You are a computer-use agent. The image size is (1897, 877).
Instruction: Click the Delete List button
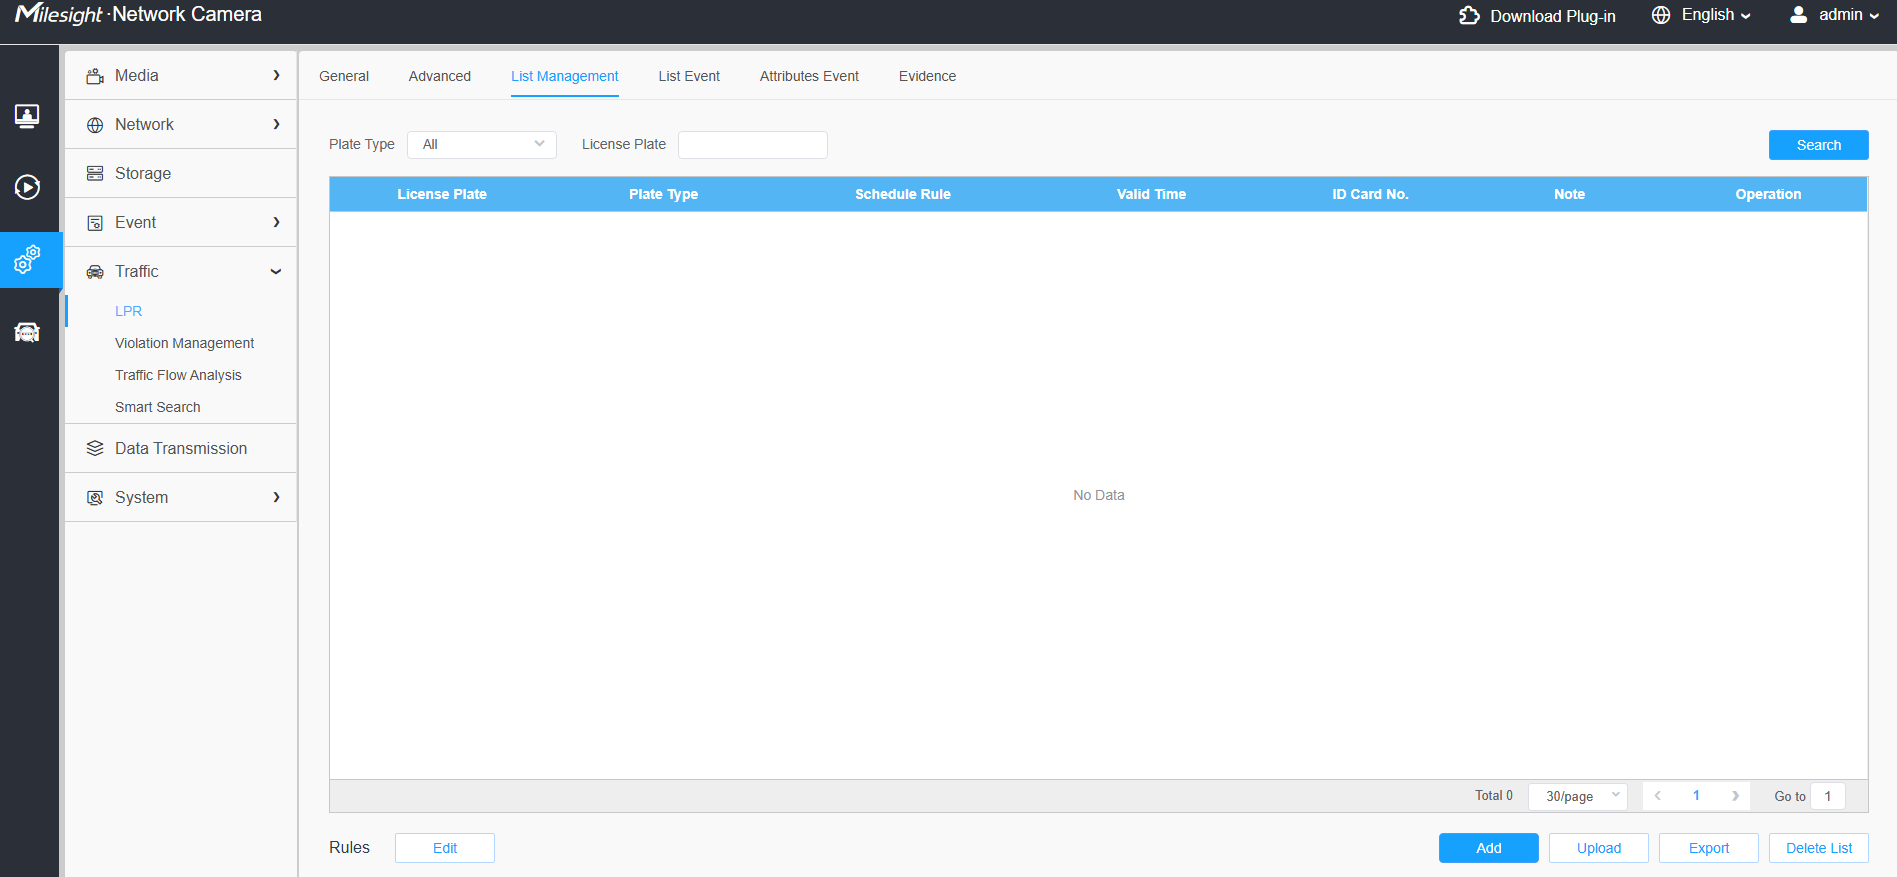coord(1818,848)
